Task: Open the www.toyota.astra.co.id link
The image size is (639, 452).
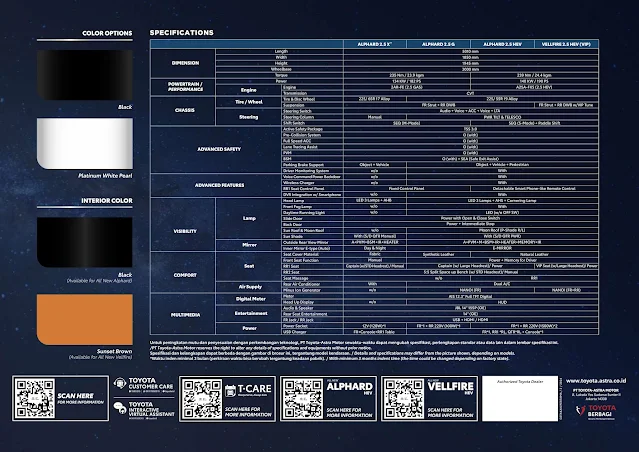Action: click(x=595, y=381)
